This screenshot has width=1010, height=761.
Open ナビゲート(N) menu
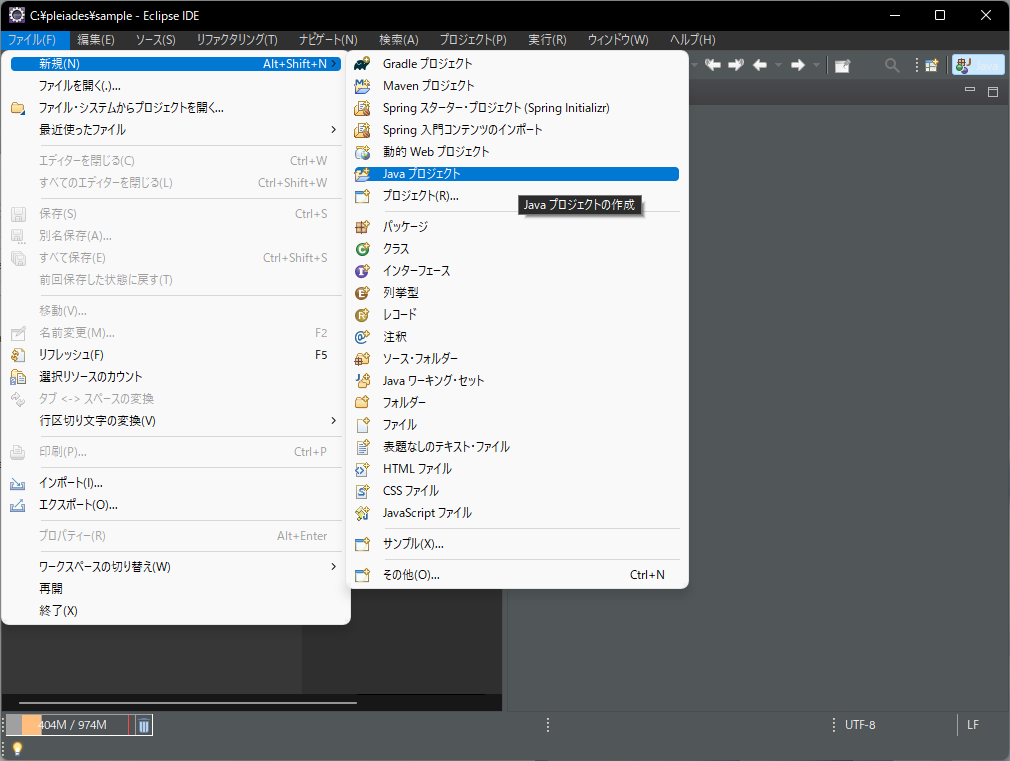tap(328, 40)
